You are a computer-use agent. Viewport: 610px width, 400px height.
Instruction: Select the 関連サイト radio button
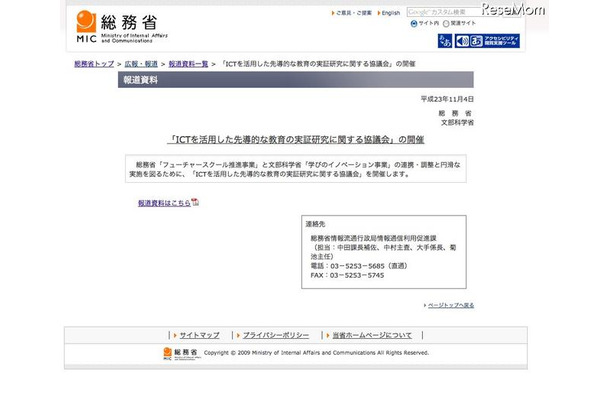coord(446,23)
